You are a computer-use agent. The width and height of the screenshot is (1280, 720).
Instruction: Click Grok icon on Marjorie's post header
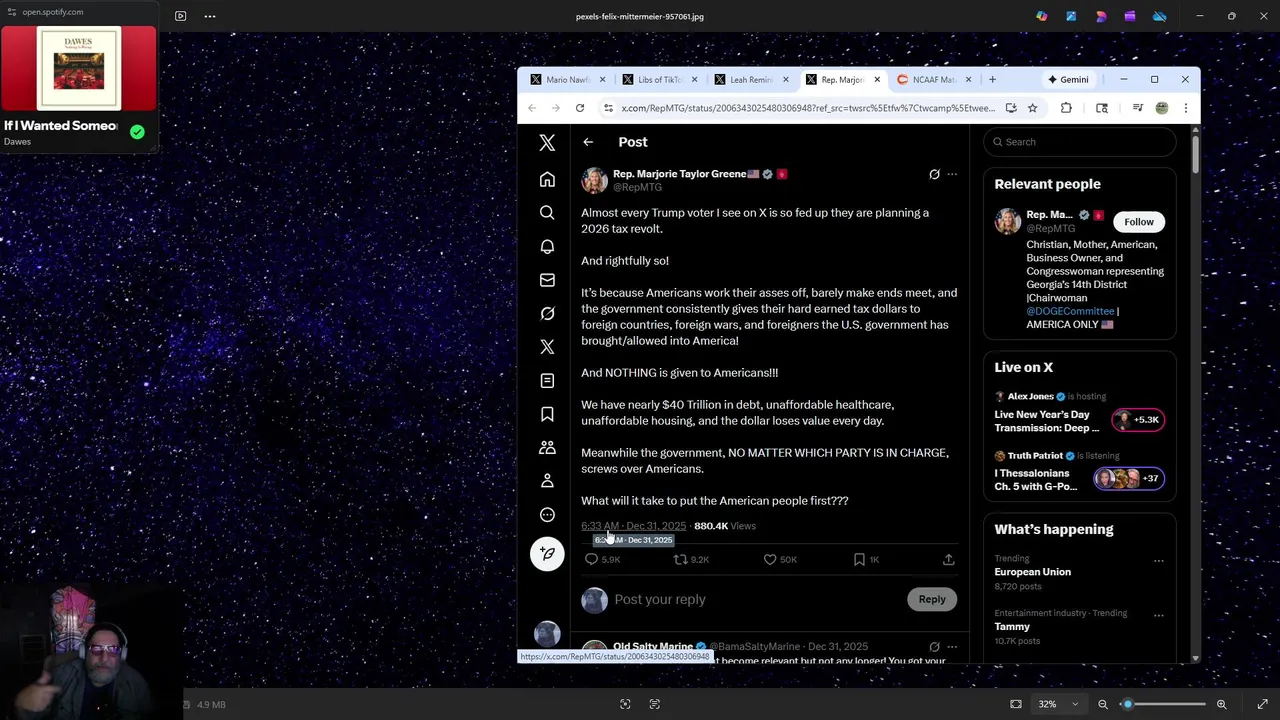click(x=934, y=174)
